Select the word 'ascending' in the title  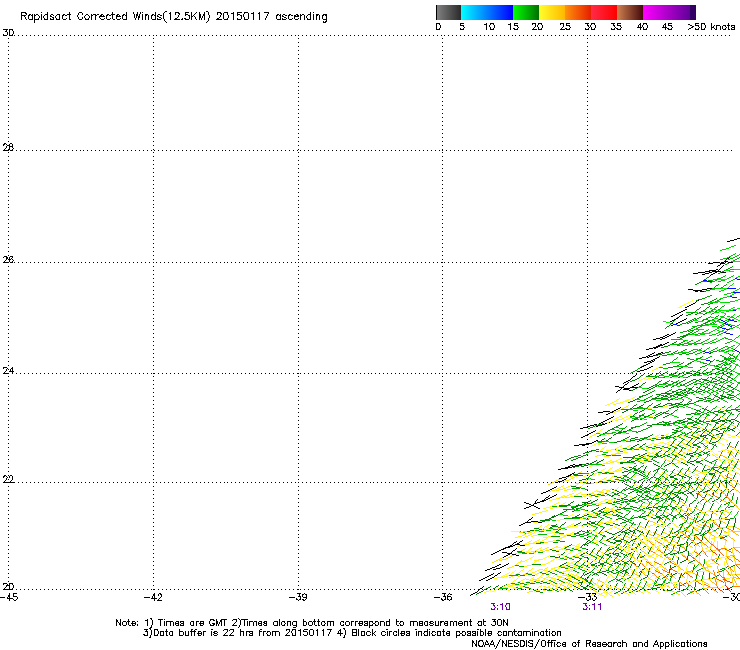(x=302, y=17)
